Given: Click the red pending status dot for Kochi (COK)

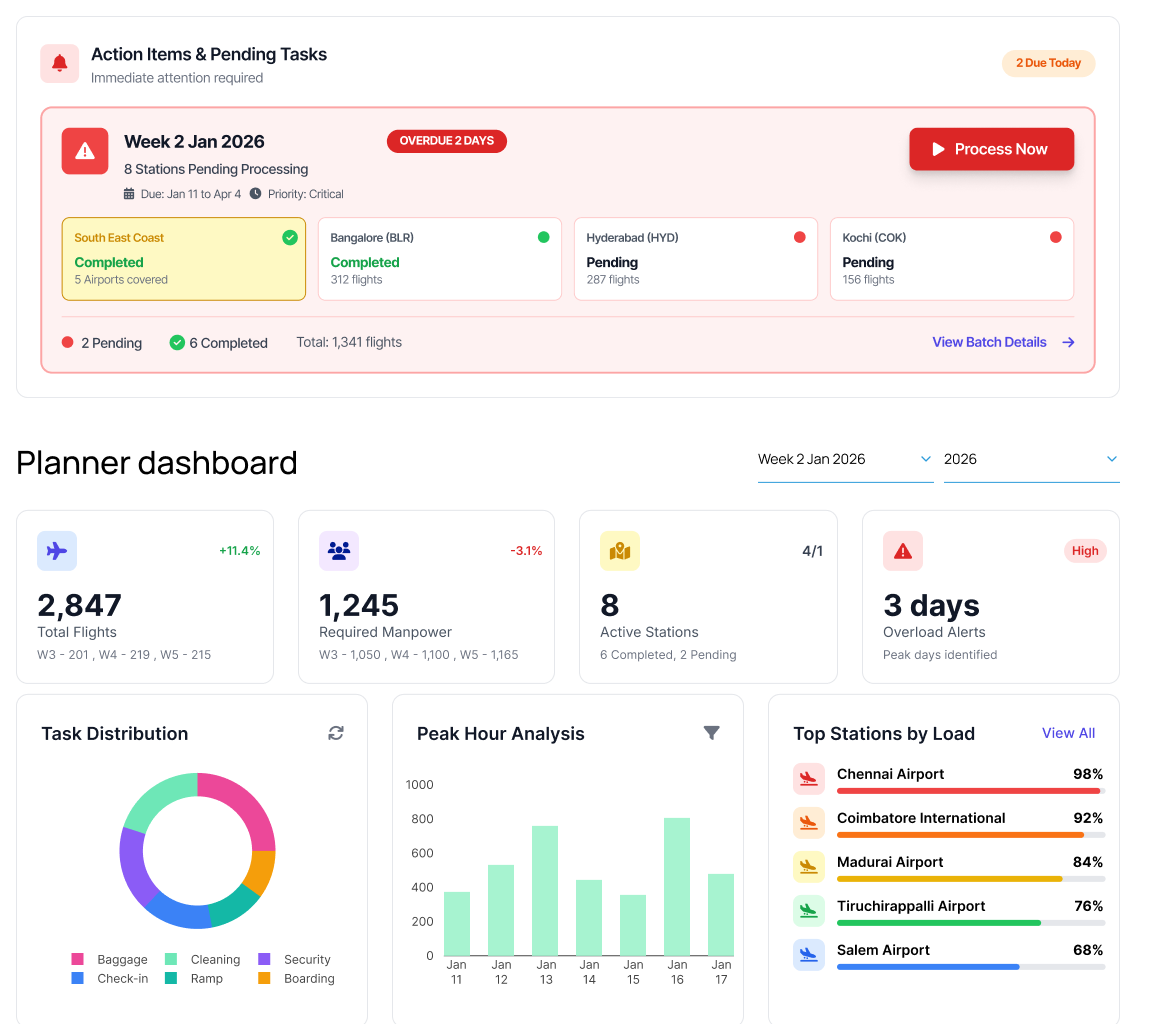Looking at the screenshot, I should [1055, 236].
